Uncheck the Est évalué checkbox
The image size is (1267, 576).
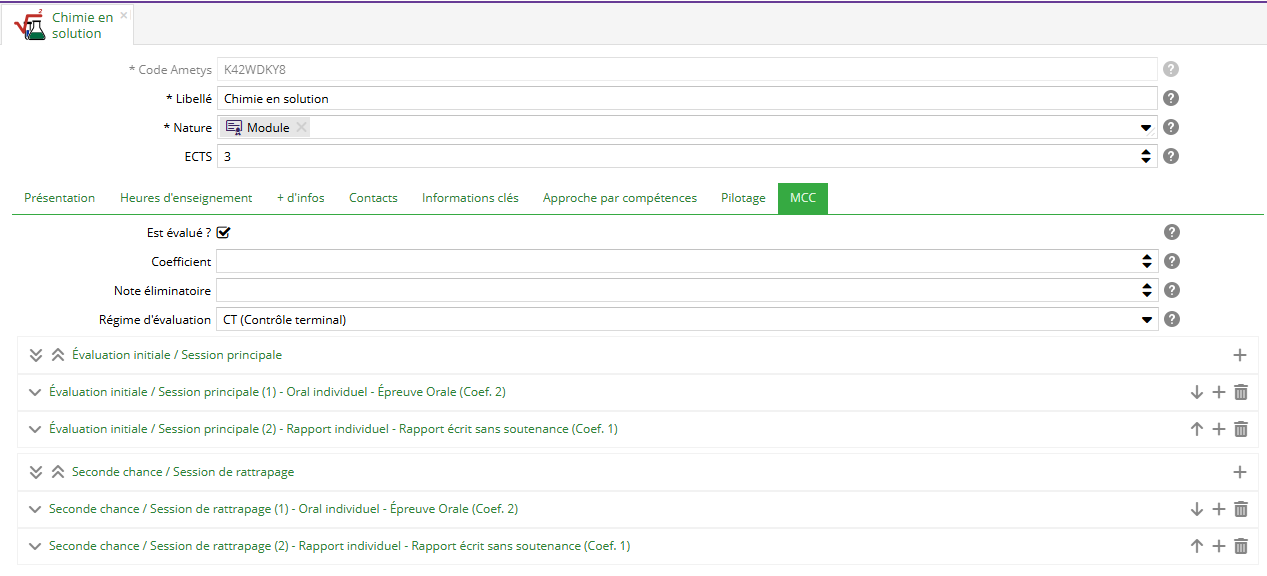pos(224,233)
